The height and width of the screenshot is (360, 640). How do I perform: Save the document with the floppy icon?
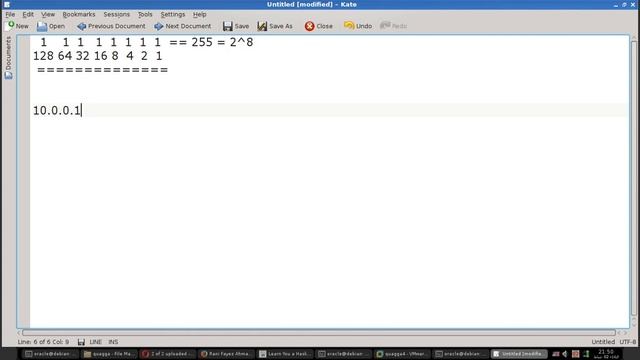236,26
